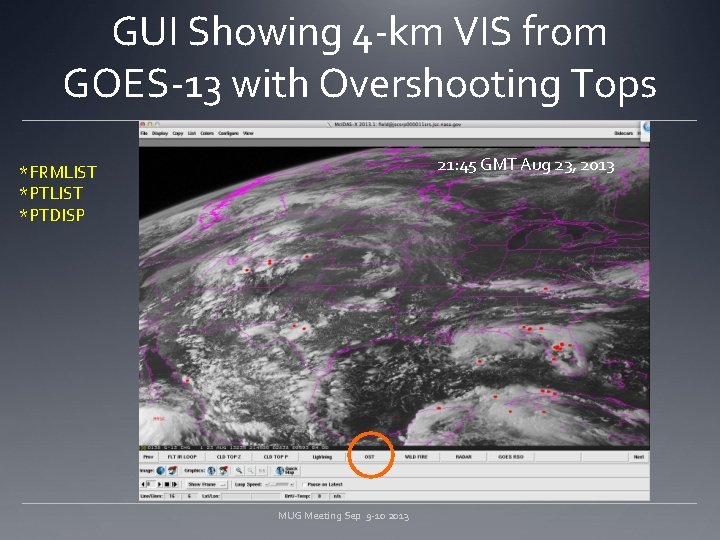
Task: Click the Lightning button
Action: (322, 457)
